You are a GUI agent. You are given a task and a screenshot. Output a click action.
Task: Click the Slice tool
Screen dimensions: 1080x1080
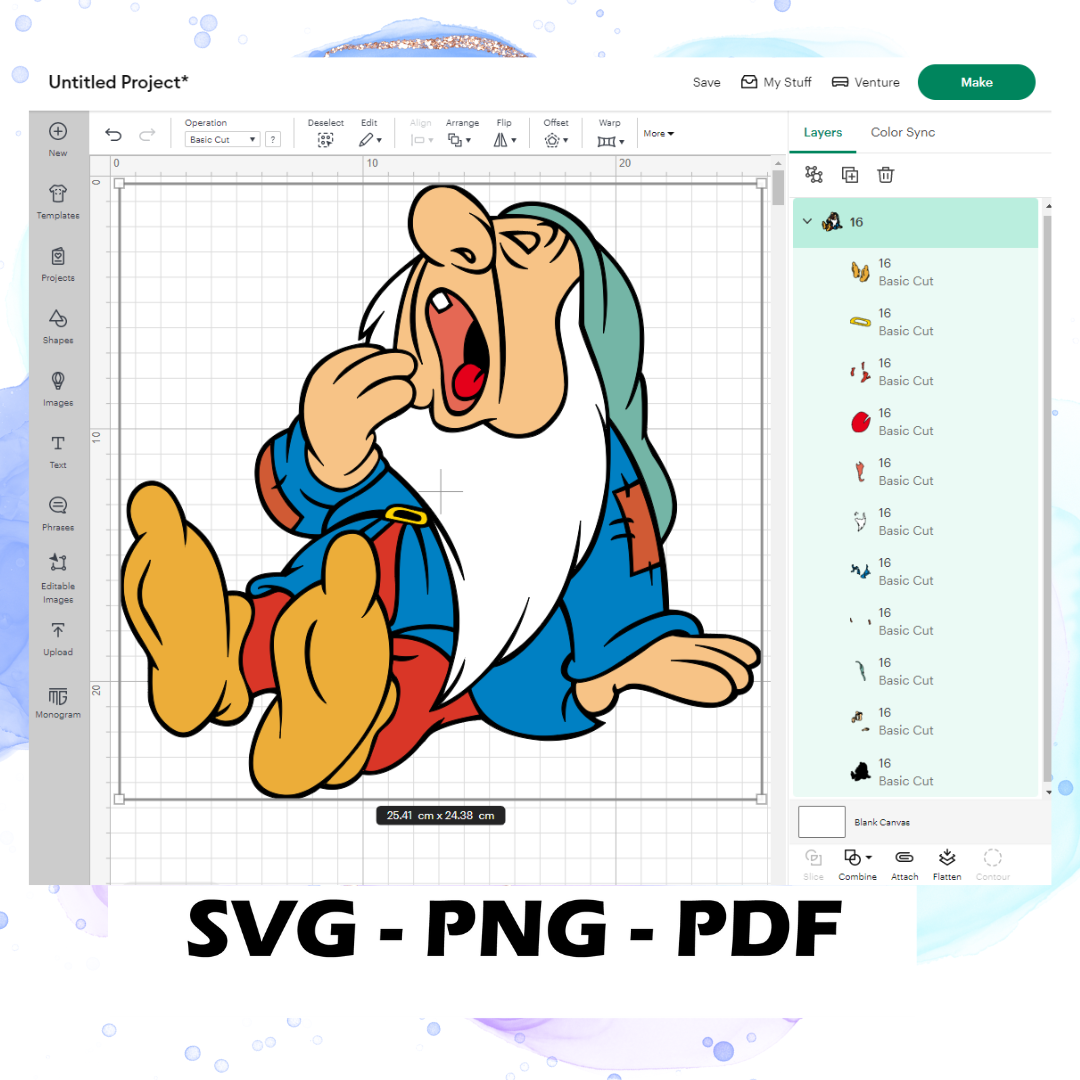(813, 864)
